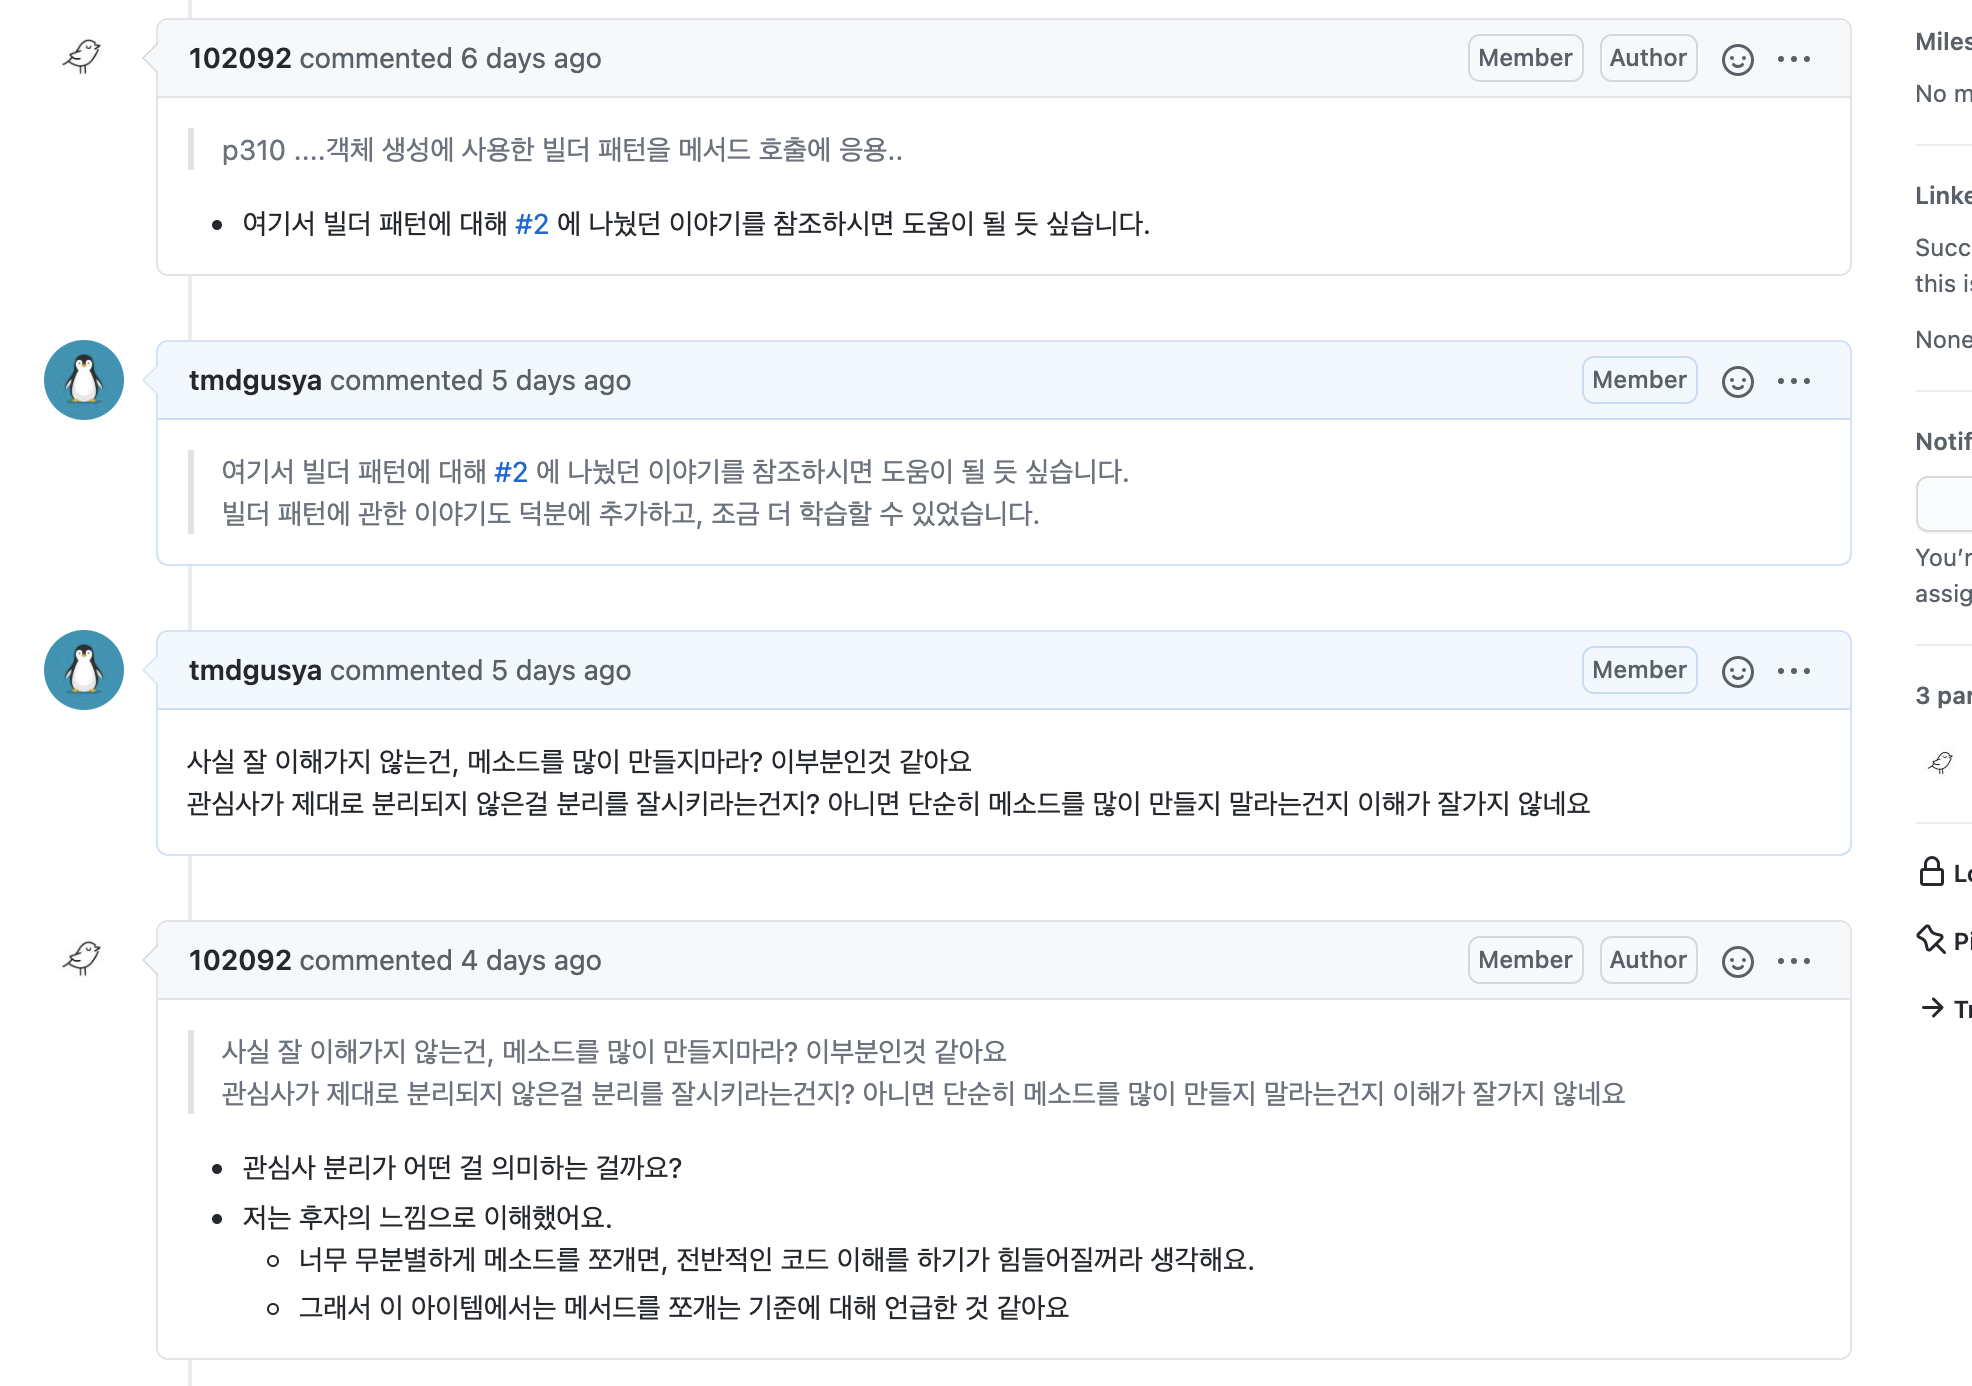Open tmdgusya penguin avatar on first reply

tap(84, 380)
